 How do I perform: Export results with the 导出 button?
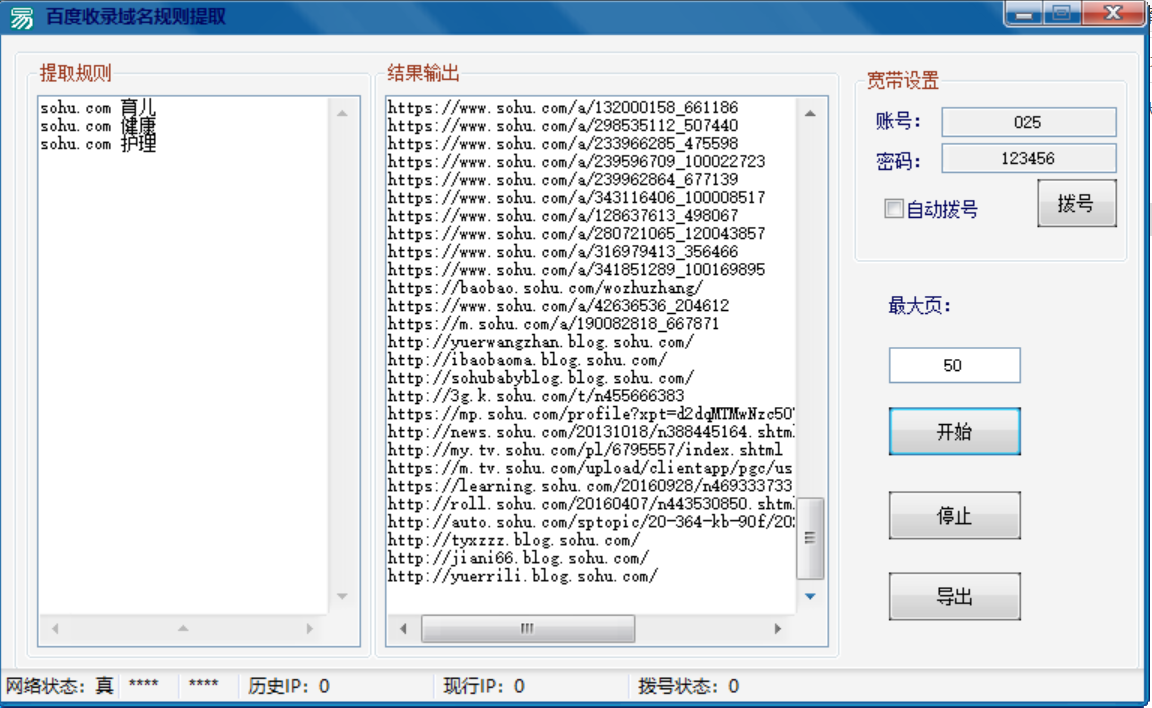coord(954,596)
